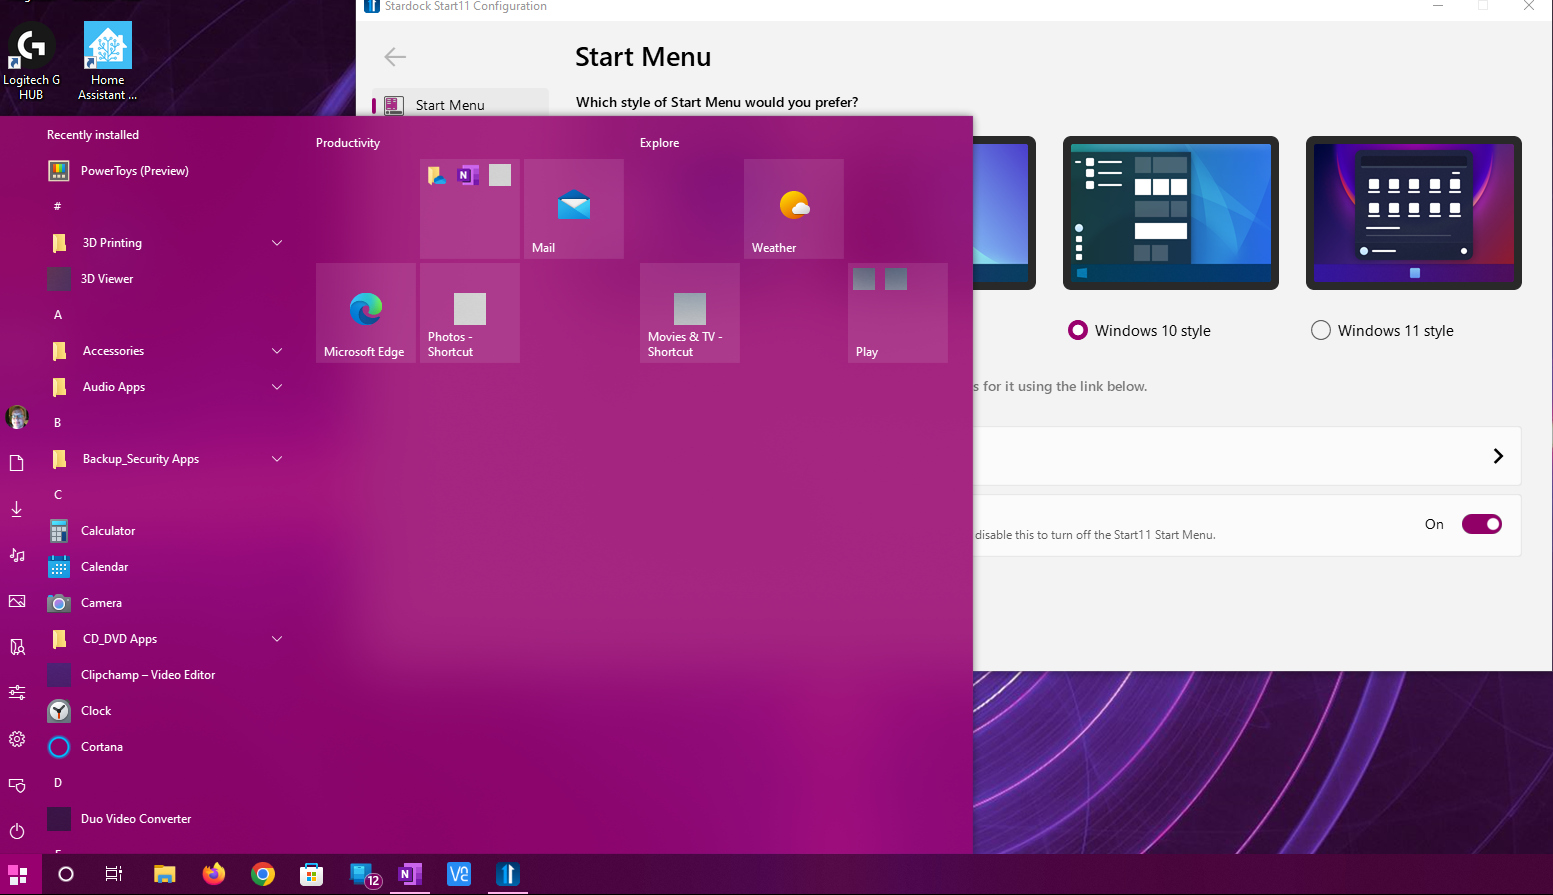The image size is (1553, 895).
Task: Click the Windows 11 style thumbnail
Action: point(1414,213)
